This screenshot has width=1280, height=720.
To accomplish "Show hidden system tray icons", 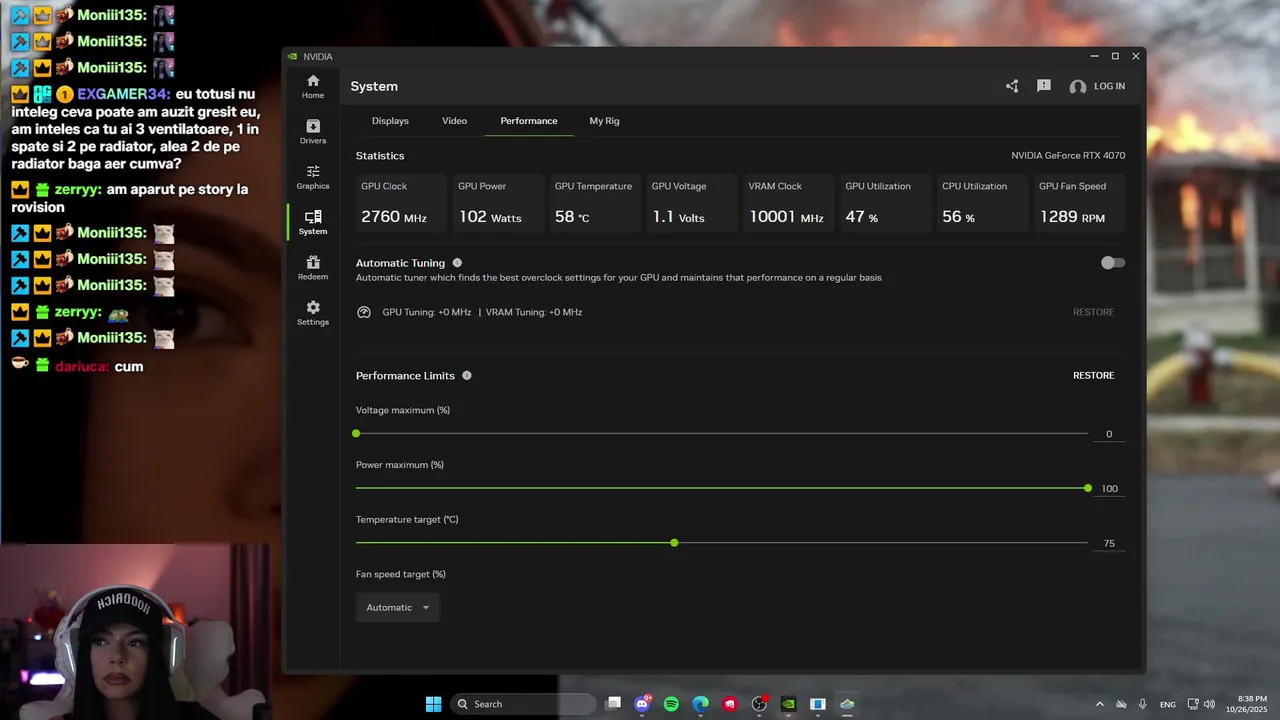I will click(1100, 705).
